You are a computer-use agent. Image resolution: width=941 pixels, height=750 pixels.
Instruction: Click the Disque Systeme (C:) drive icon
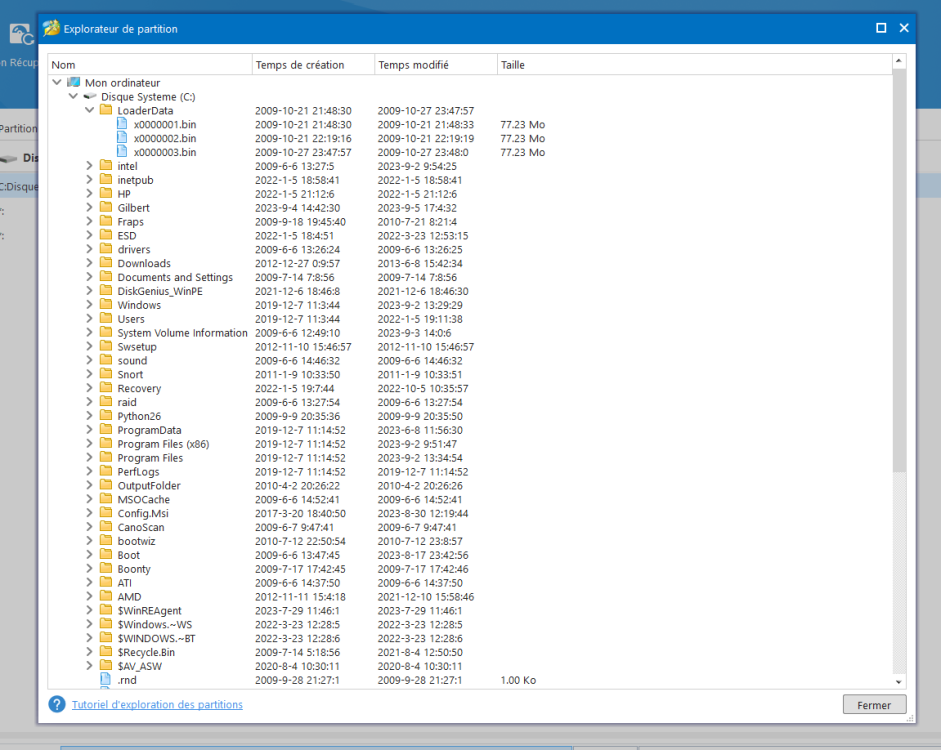90,97
